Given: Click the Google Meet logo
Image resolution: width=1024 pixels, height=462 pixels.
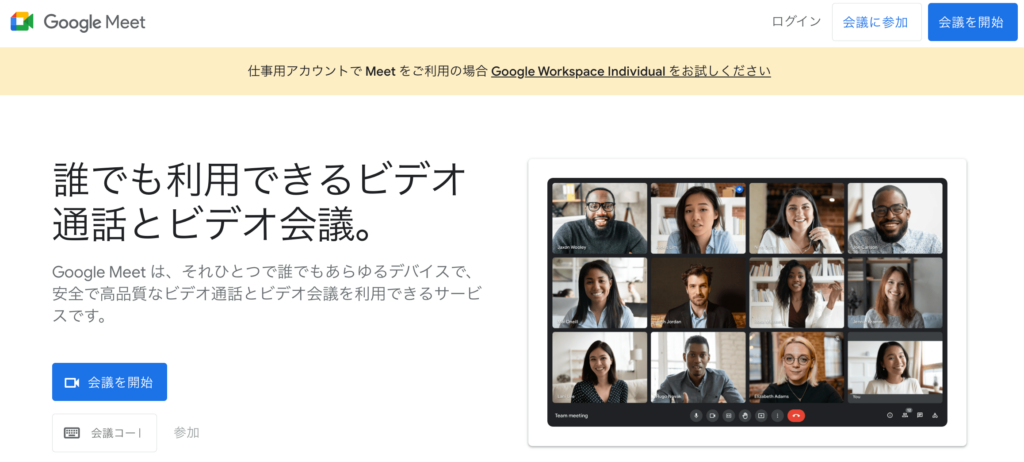Looking at the screenshot, I should [78, 22].
